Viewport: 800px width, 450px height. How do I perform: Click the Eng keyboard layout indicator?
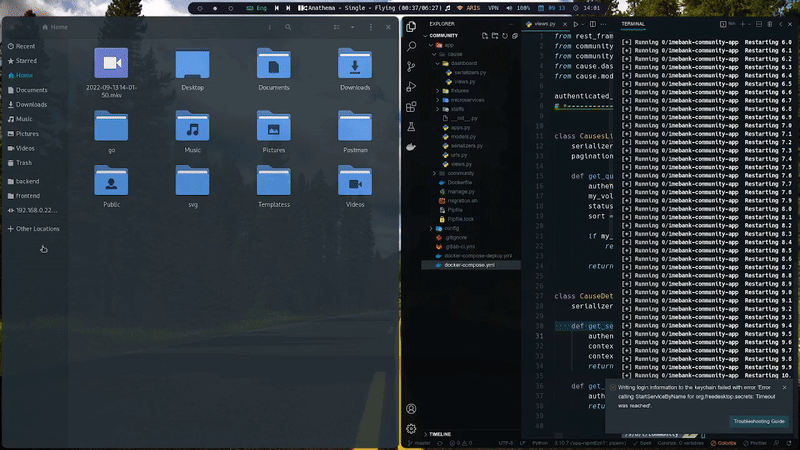(x=257, y=8)
